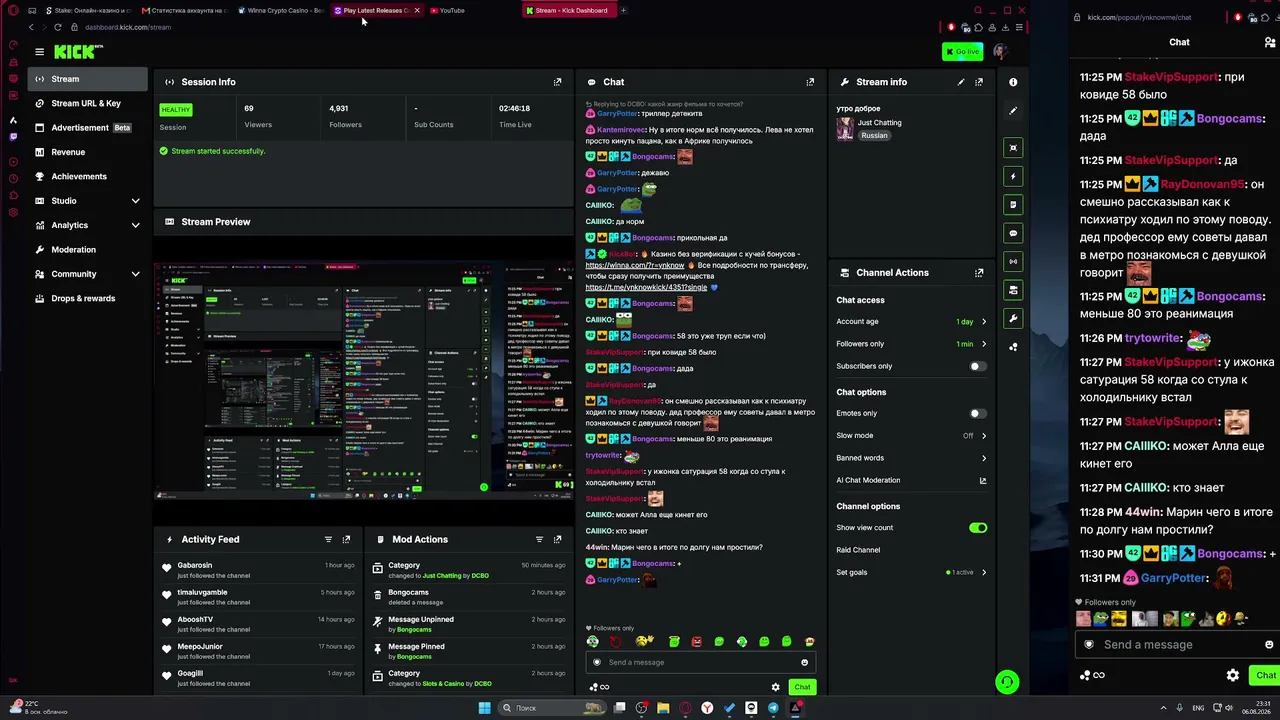Open Moderation page in sidebar

coord(87,250)
